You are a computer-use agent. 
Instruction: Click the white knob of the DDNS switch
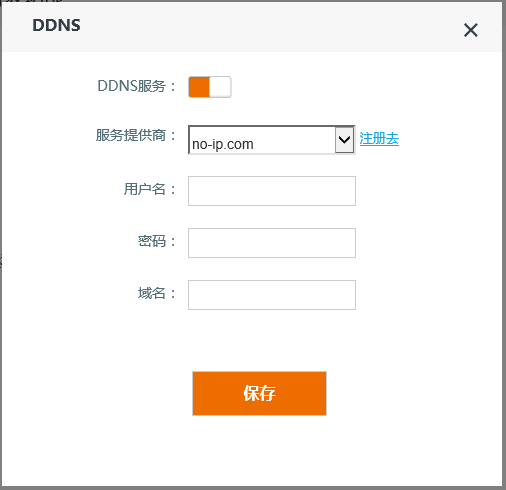(x=220, y=87)
